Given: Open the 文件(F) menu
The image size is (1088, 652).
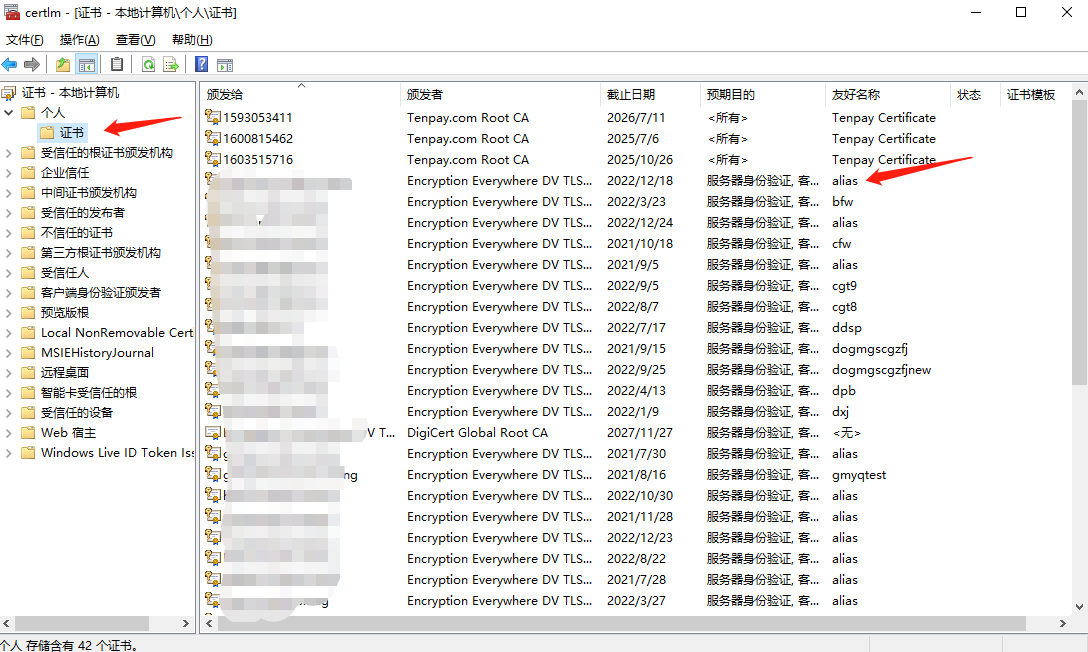Looking at the screenshot, I should pos(25,40).
